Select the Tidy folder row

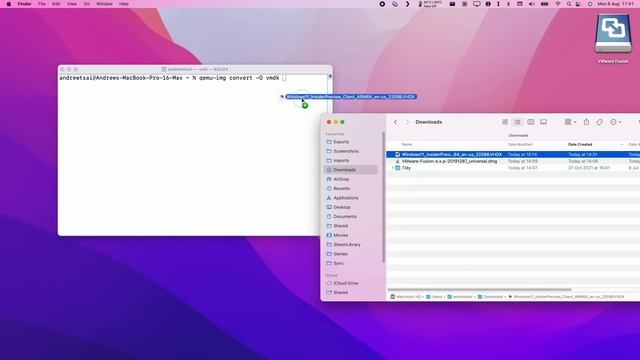tap(513, 168)
